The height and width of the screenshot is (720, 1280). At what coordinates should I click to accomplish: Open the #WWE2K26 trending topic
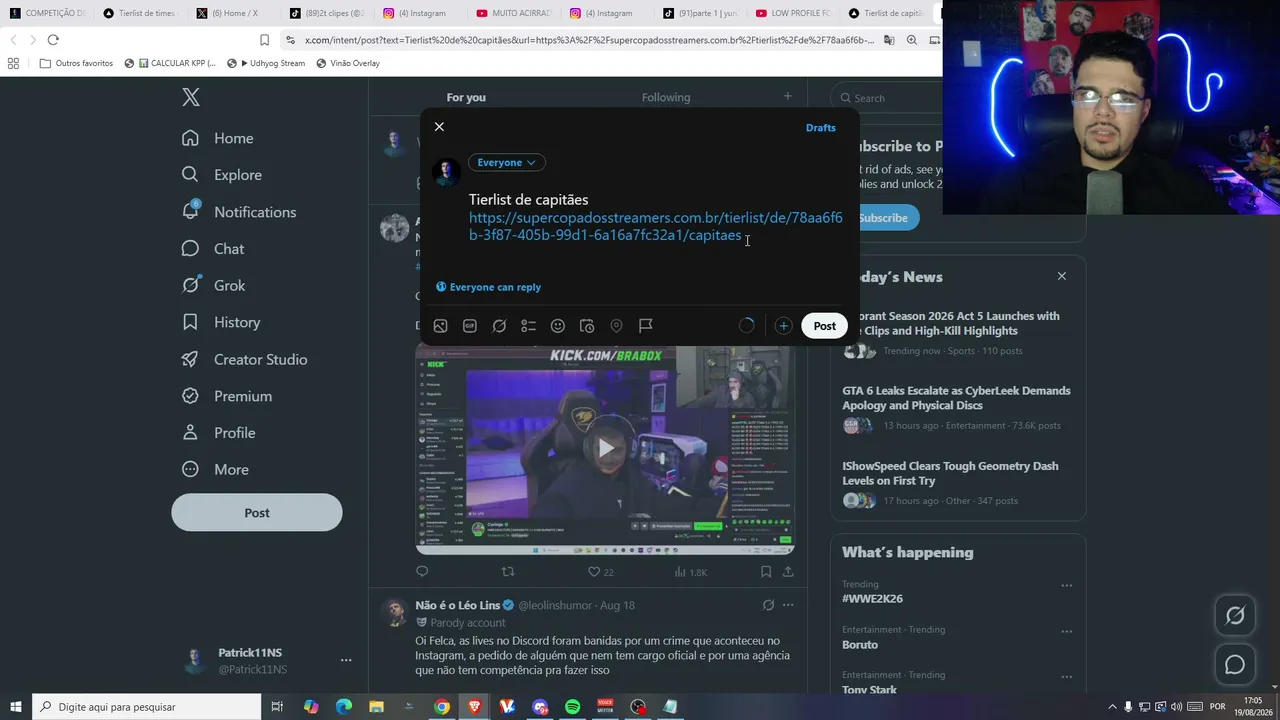[872, 599]
